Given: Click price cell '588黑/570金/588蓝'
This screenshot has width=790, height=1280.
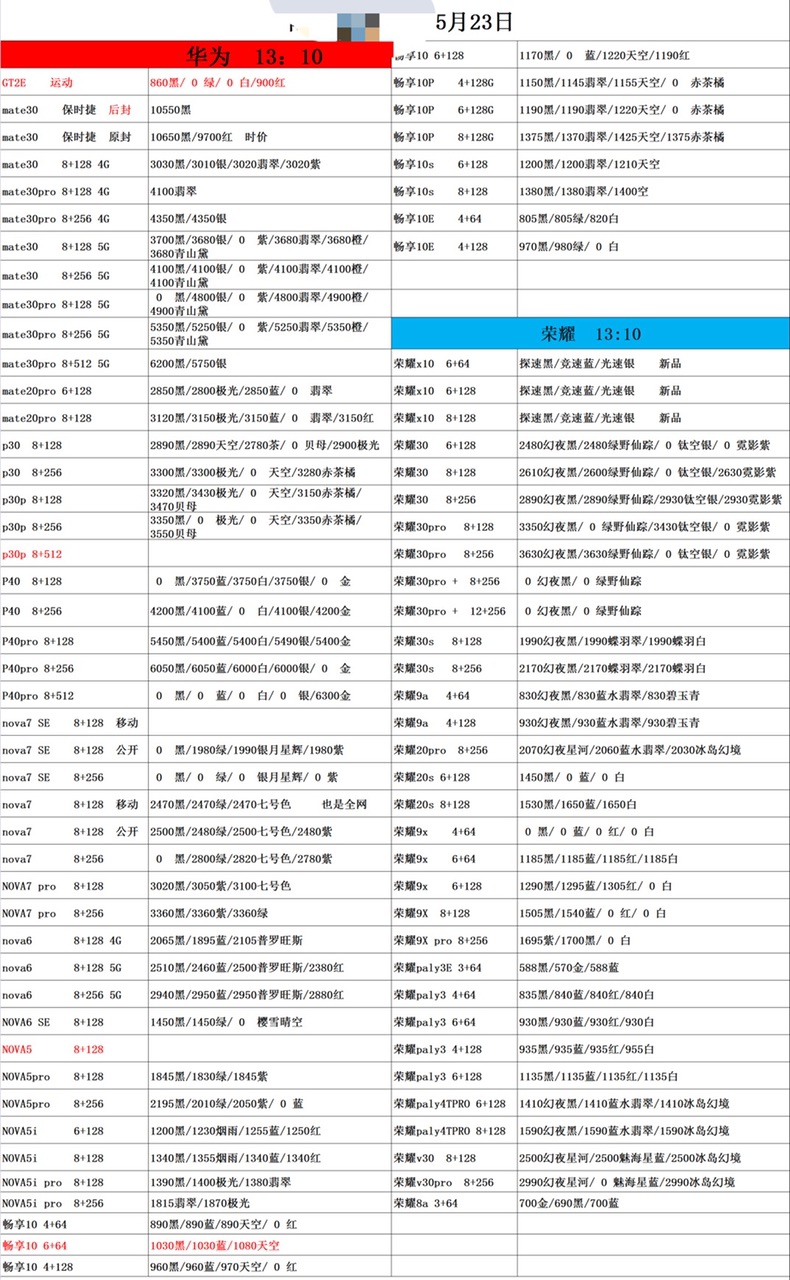Looking at the screenshot, I should pyautogui.click(x=653, y=968).
